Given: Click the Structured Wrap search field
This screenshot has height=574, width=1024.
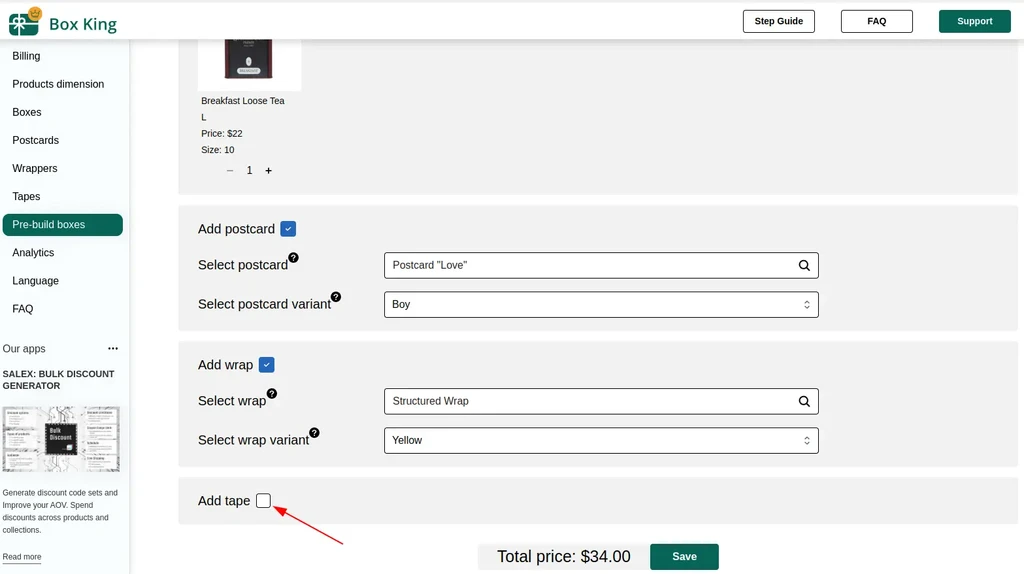Looking at the screenshot, I should (x=601, y=401).
